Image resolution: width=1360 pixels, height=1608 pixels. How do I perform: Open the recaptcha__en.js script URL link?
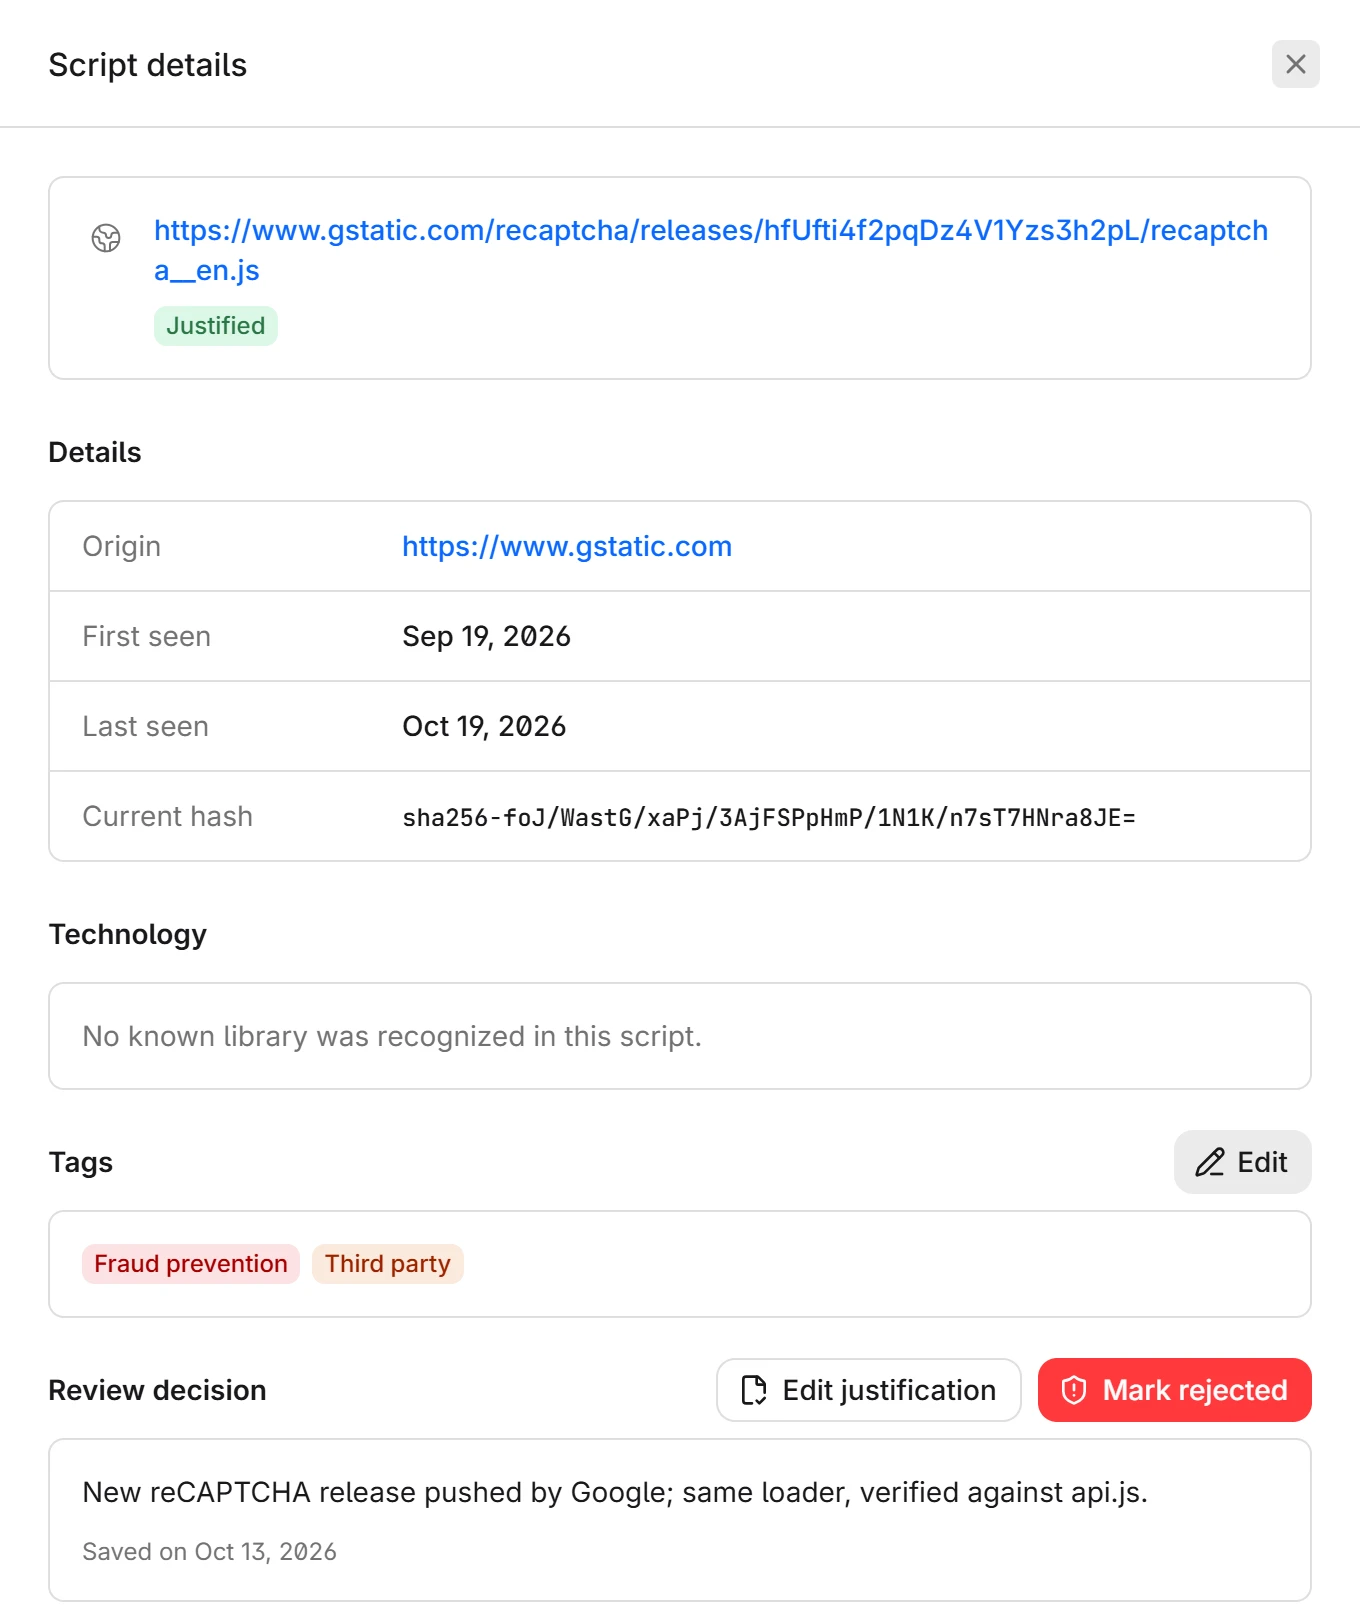click(710, 250)
